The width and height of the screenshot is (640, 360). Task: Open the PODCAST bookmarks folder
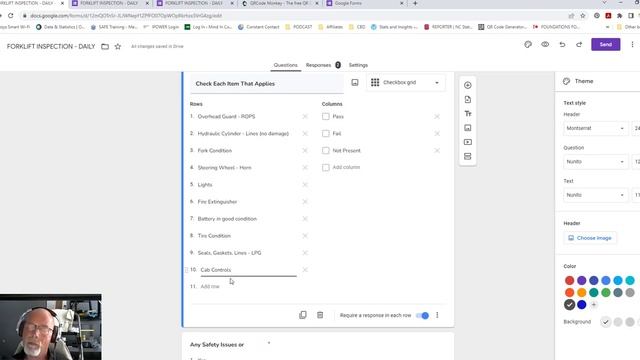(298, 27)
